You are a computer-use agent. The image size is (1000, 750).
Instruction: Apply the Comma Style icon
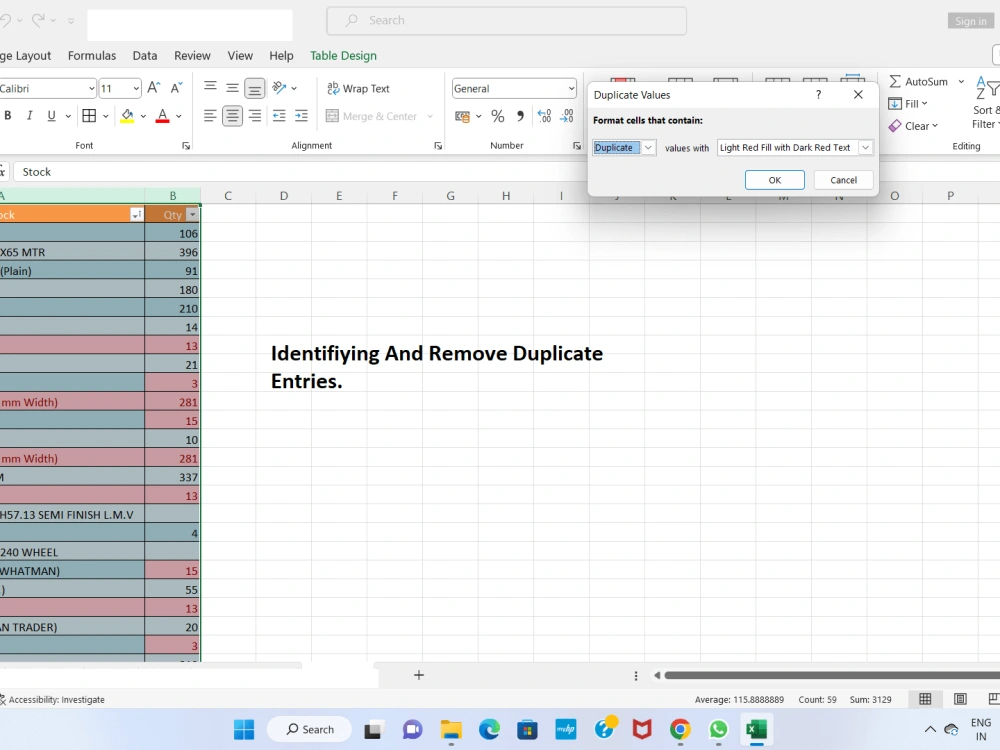point(519,116)
